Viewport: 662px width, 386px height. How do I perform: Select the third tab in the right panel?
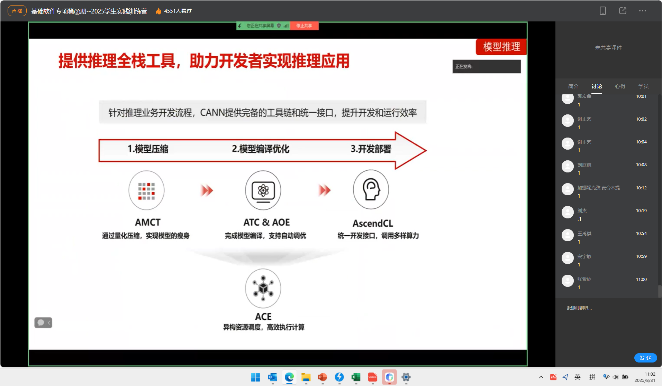tap(620, 86)
